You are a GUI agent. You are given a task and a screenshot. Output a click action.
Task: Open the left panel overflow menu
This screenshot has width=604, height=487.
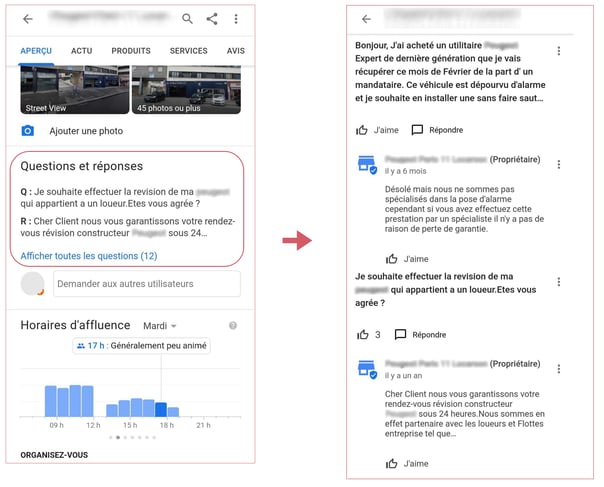[236, 18]
